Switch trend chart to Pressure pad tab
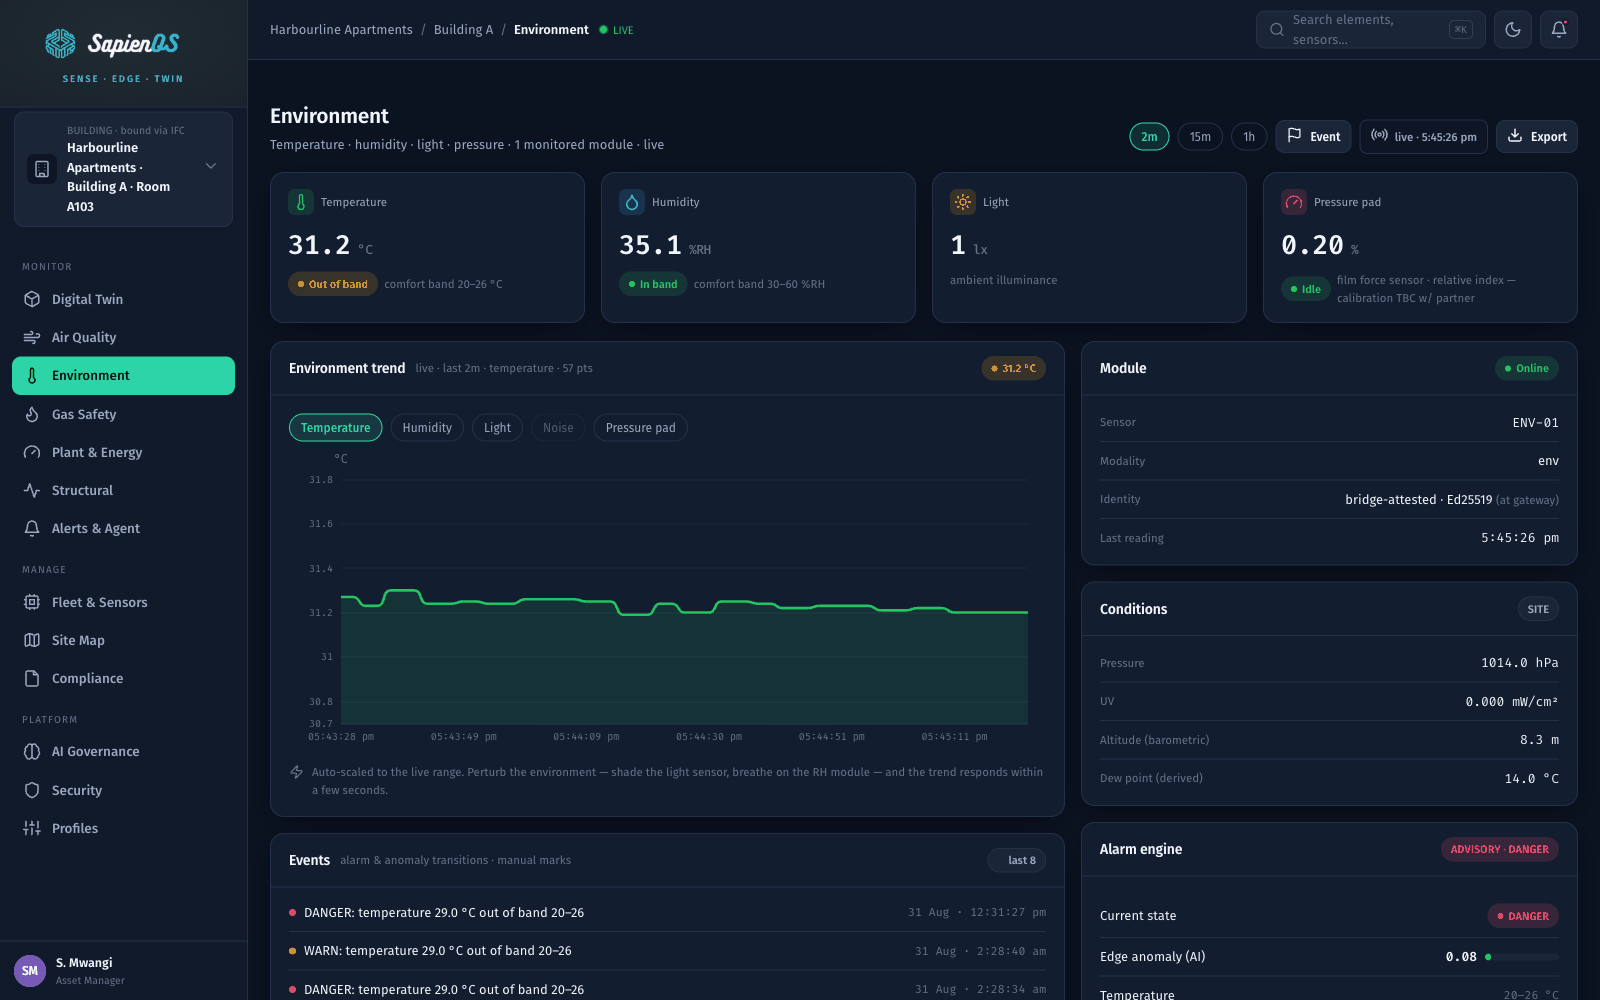 point(640,428)
